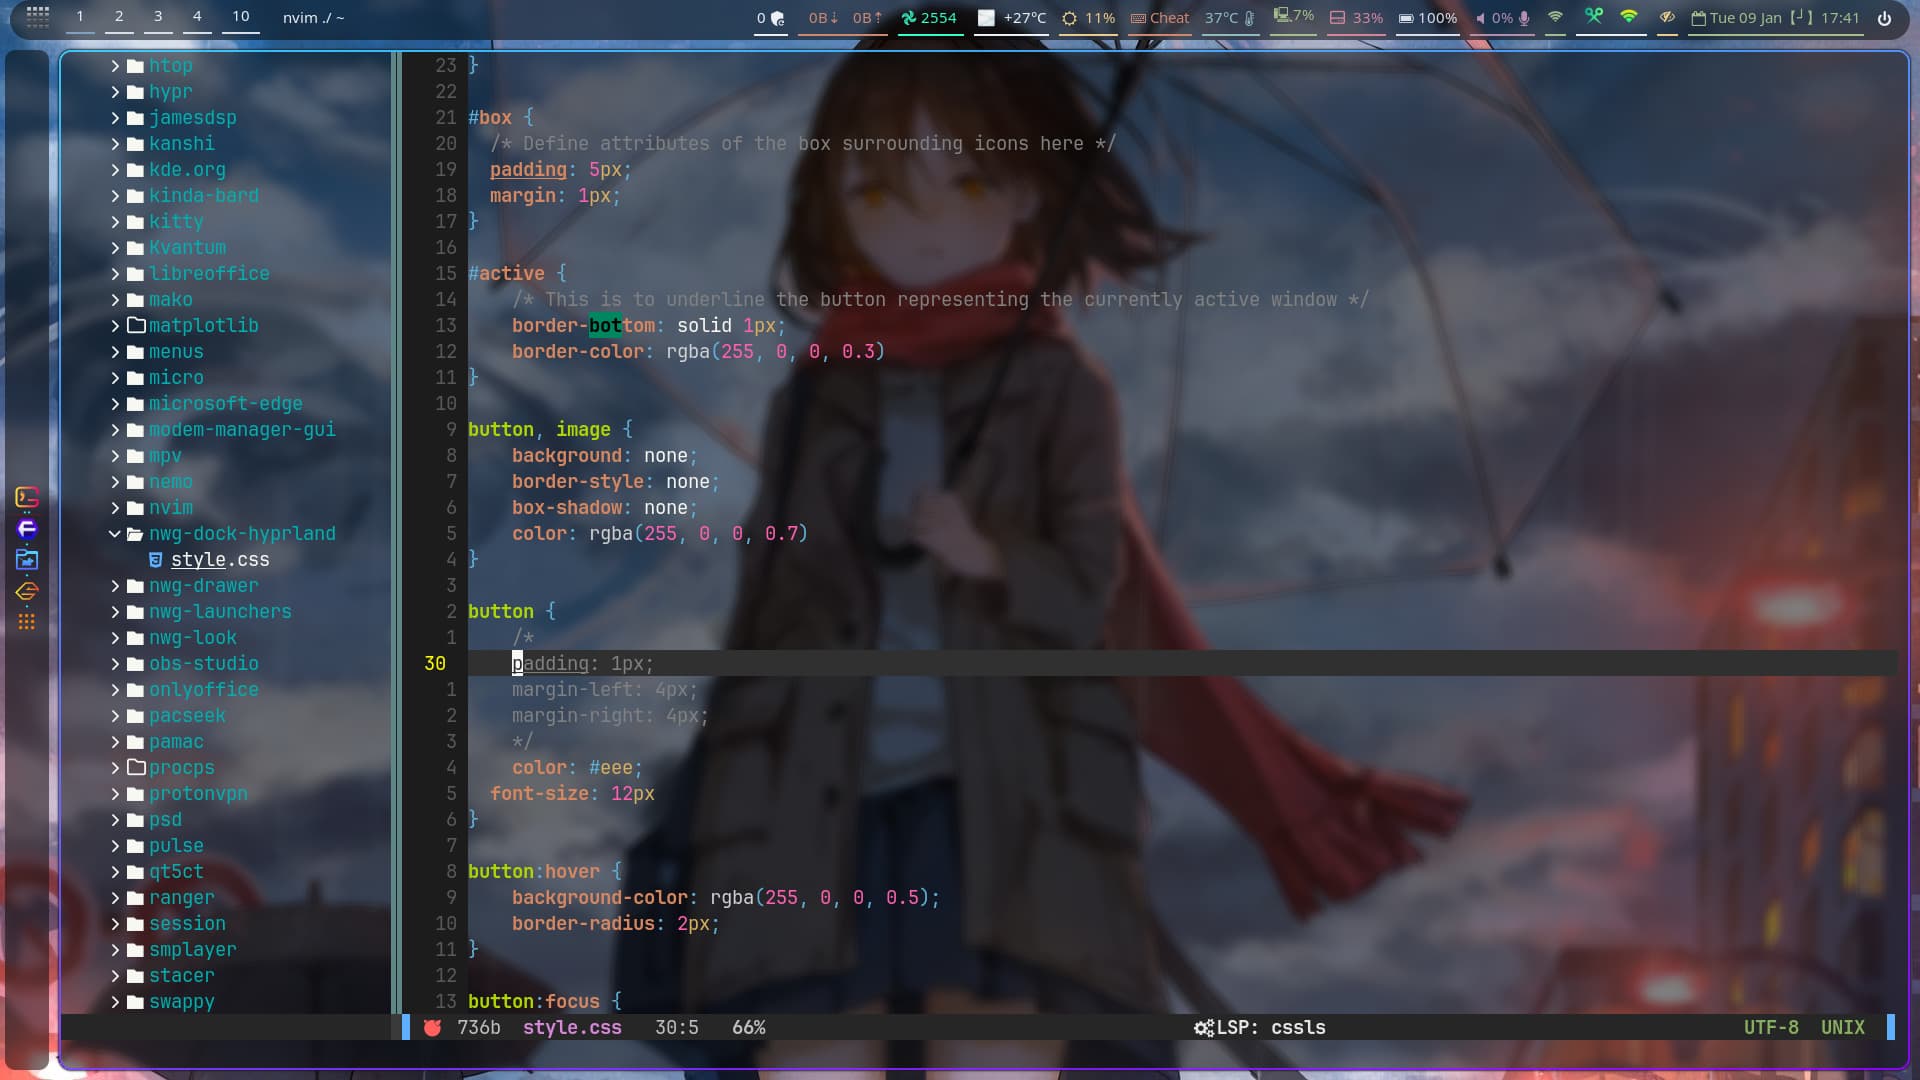This screenshot has width=1920, height=1080.
Task: Click the clock showing 17:41
Action: (1840, 18)
